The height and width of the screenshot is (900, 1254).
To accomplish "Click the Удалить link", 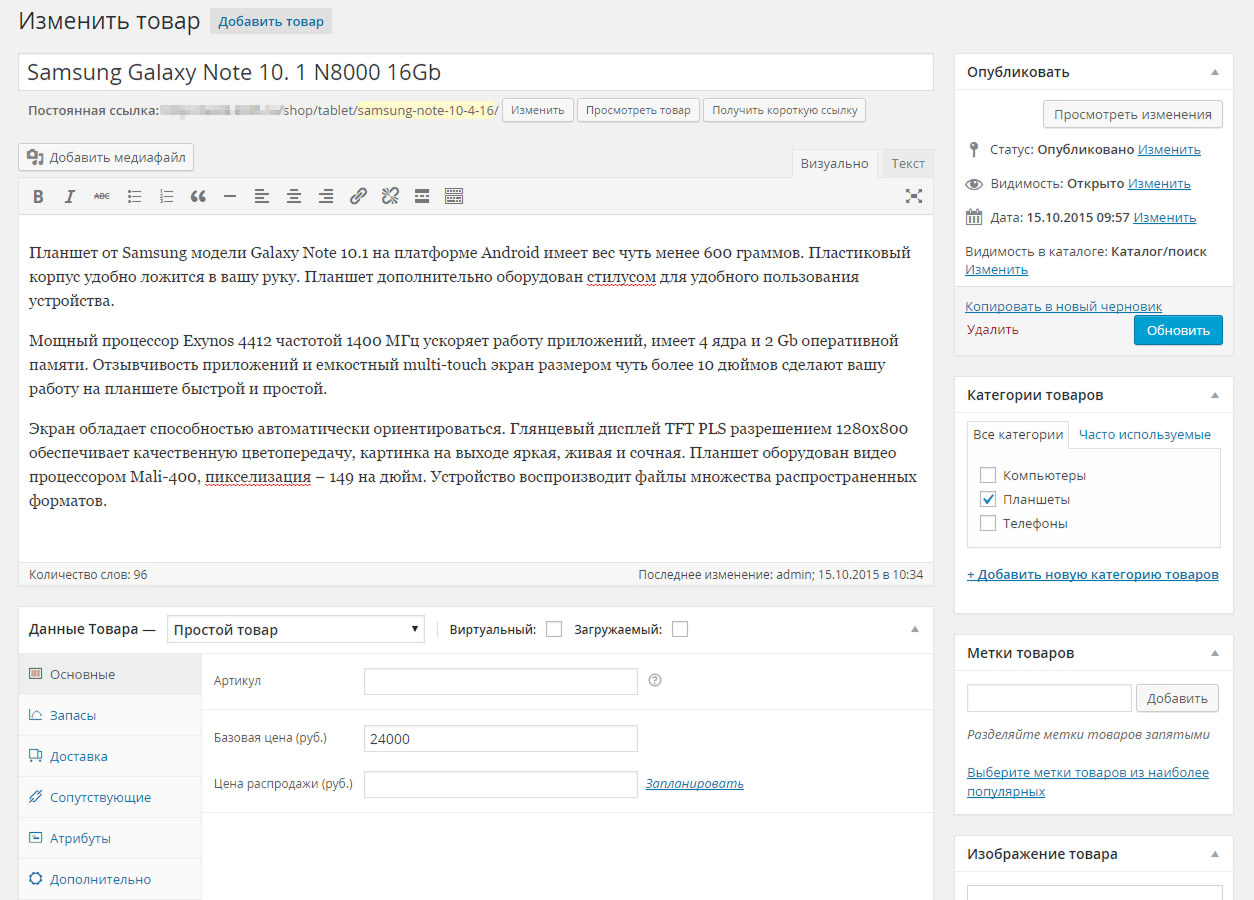I will pyautogui.click(x=993, y=329).
